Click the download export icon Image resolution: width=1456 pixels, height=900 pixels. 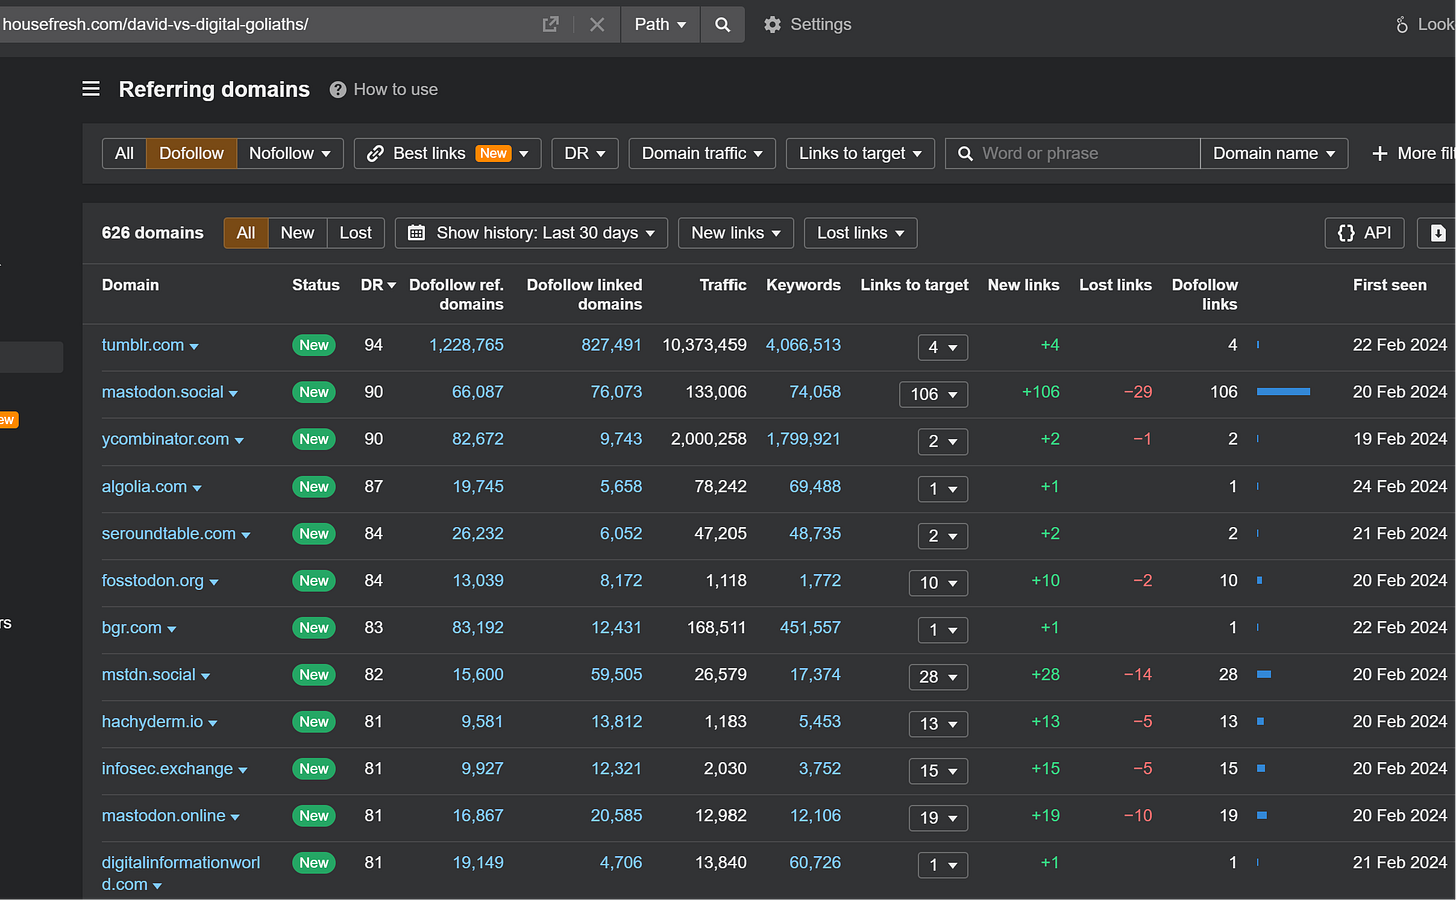tap(1437, 233)
